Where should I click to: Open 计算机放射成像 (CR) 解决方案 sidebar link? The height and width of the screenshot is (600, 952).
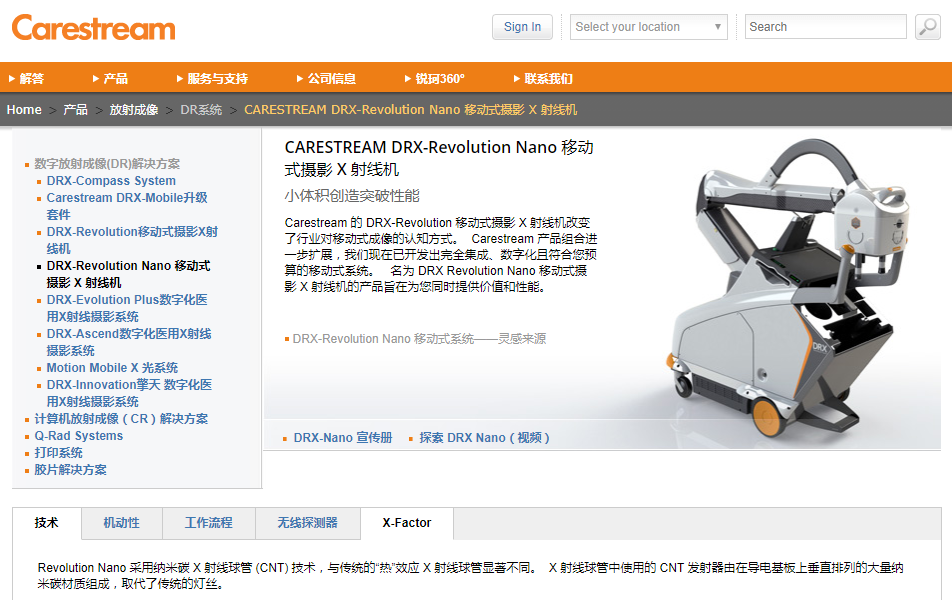121,419
